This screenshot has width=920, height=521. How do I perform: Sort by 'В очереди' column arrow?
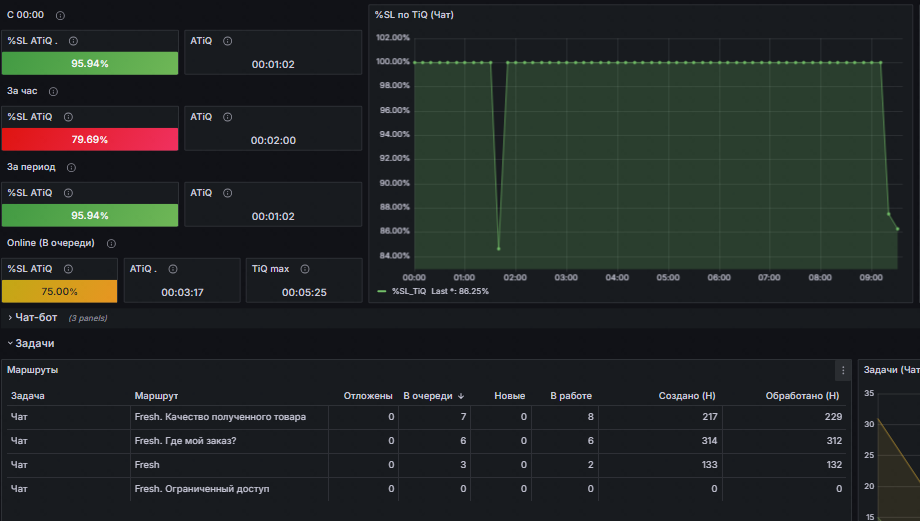click(461, 397)
